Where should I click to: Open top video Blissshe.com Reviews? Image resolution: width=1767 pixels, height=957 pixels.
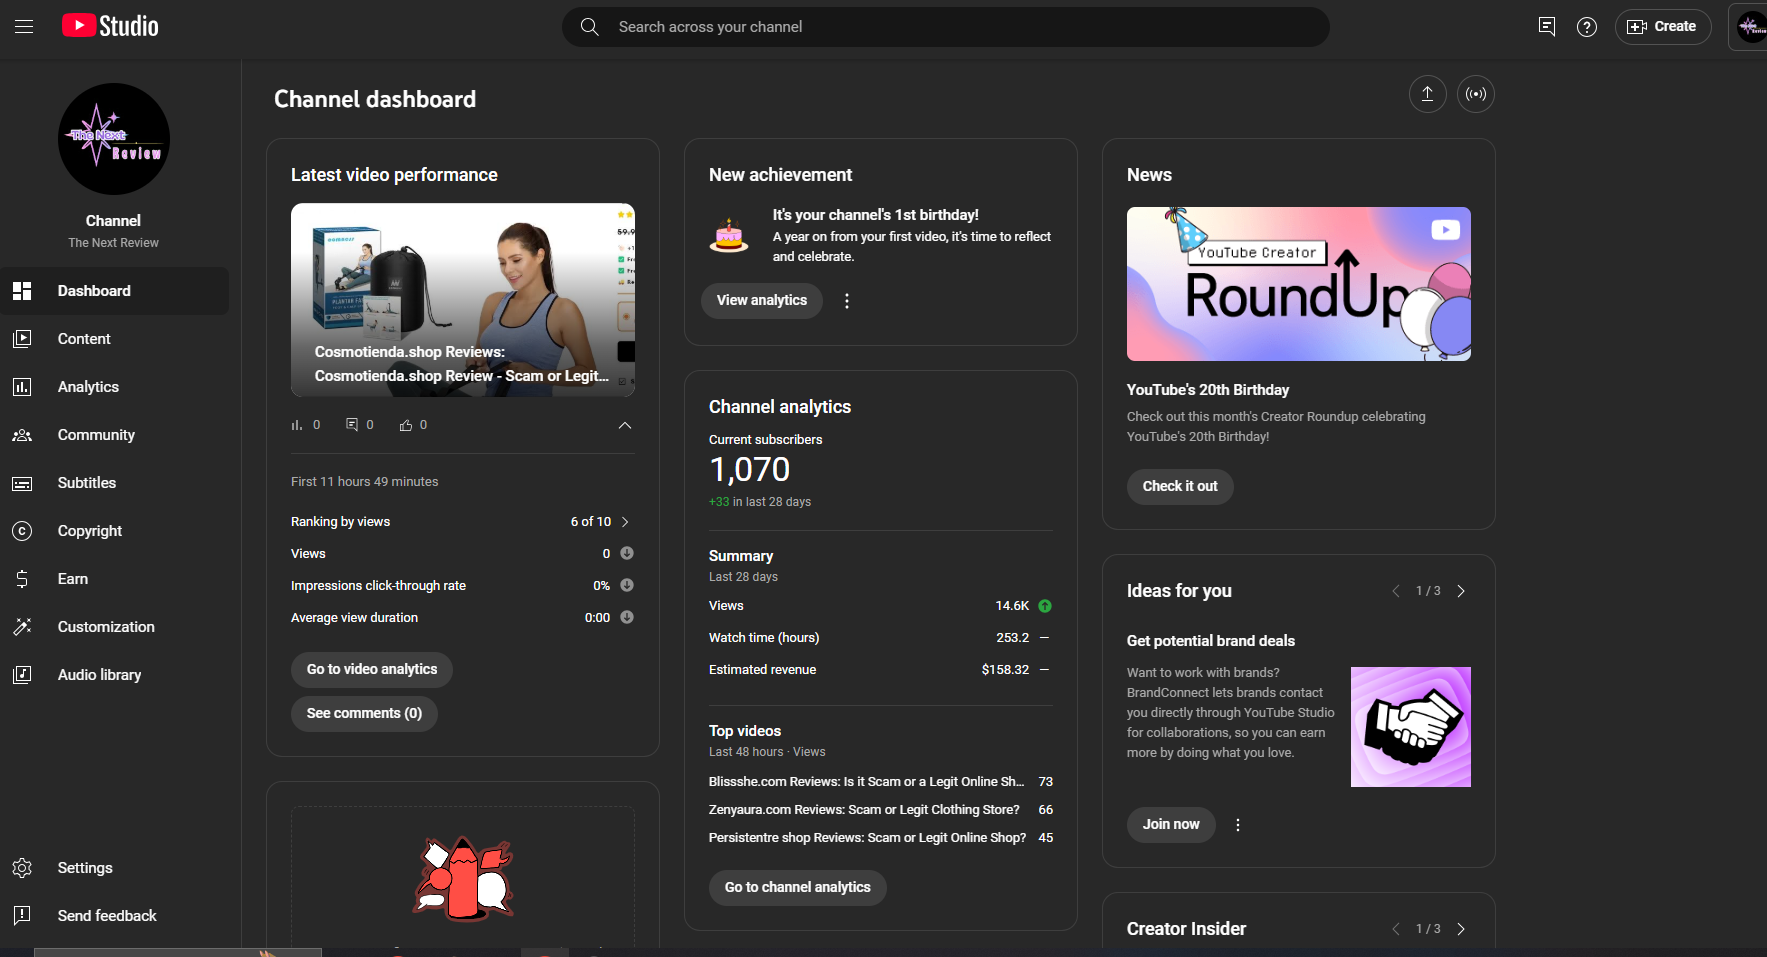(866, 782)
